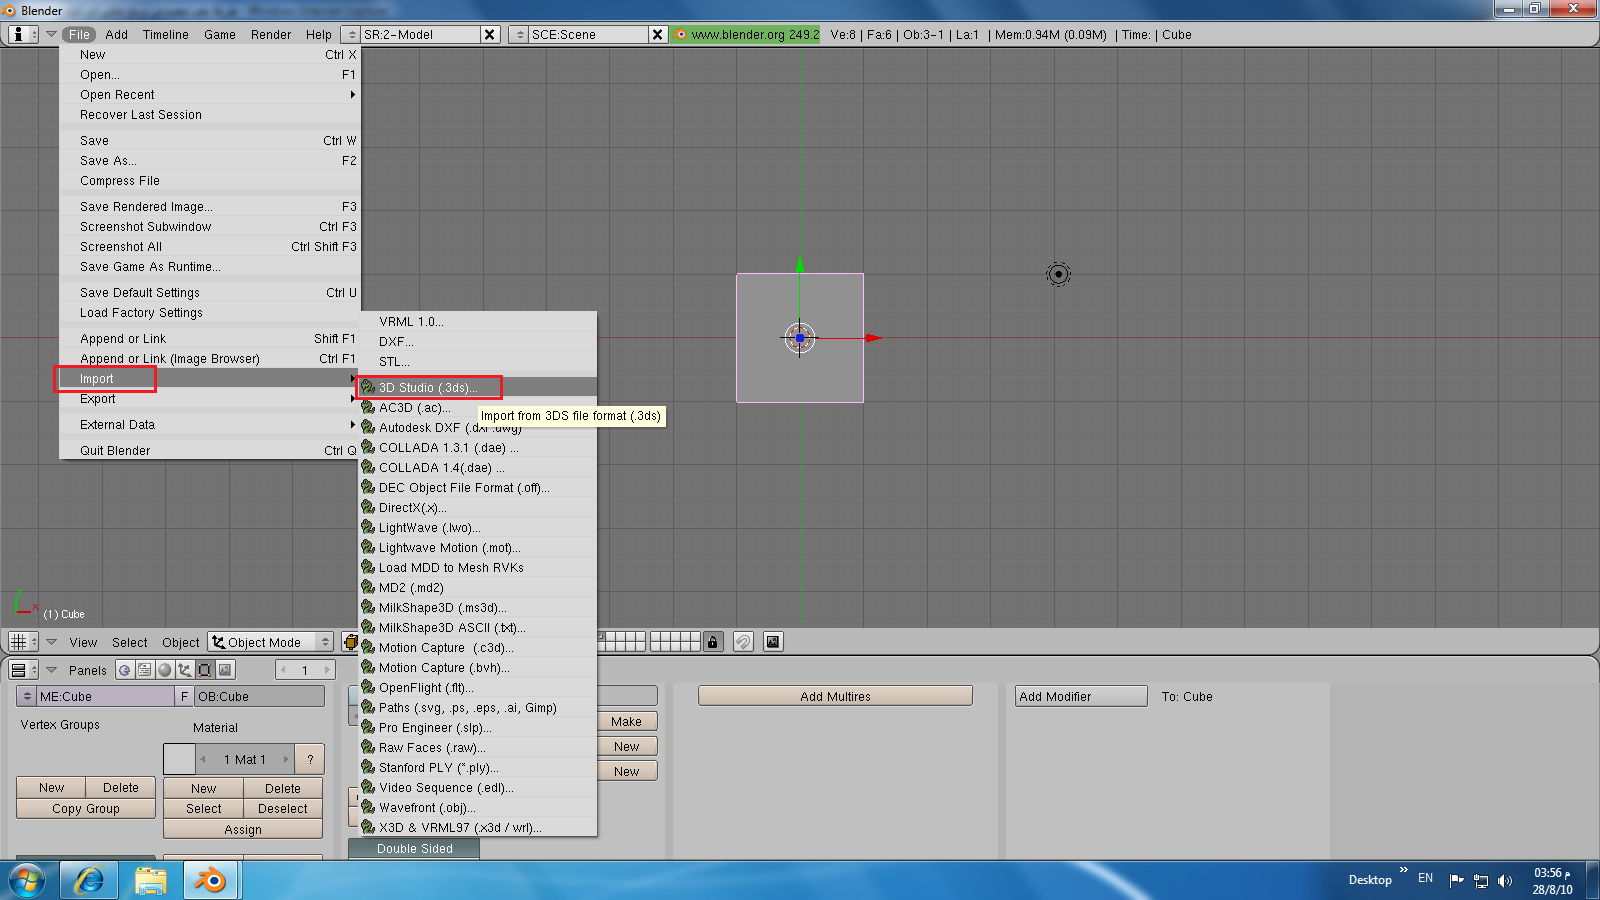The width and height of the screenshot is (1600, 900).
Task: Delete current screen with X button
Action: pyautogui.click(x=490, y=34)
